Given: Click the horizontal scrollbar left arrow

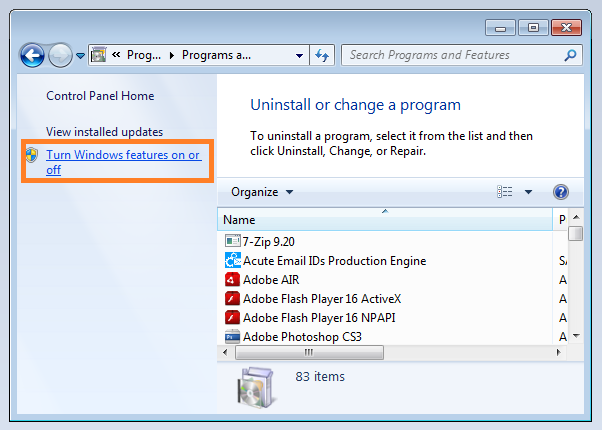Looking at the screenshot, I should [225, 352].
